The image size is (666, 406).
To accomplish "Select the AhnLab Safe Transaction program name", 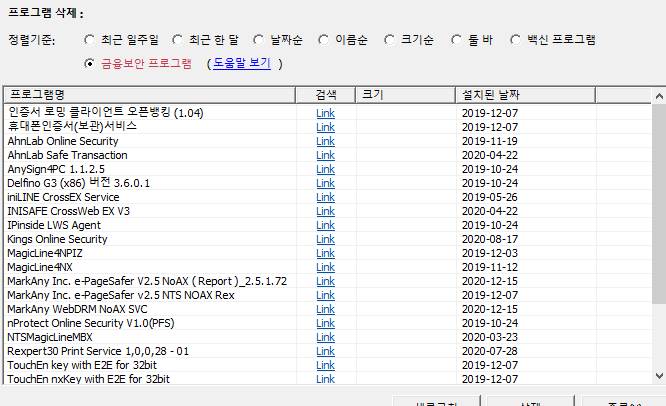I will 68,155.
